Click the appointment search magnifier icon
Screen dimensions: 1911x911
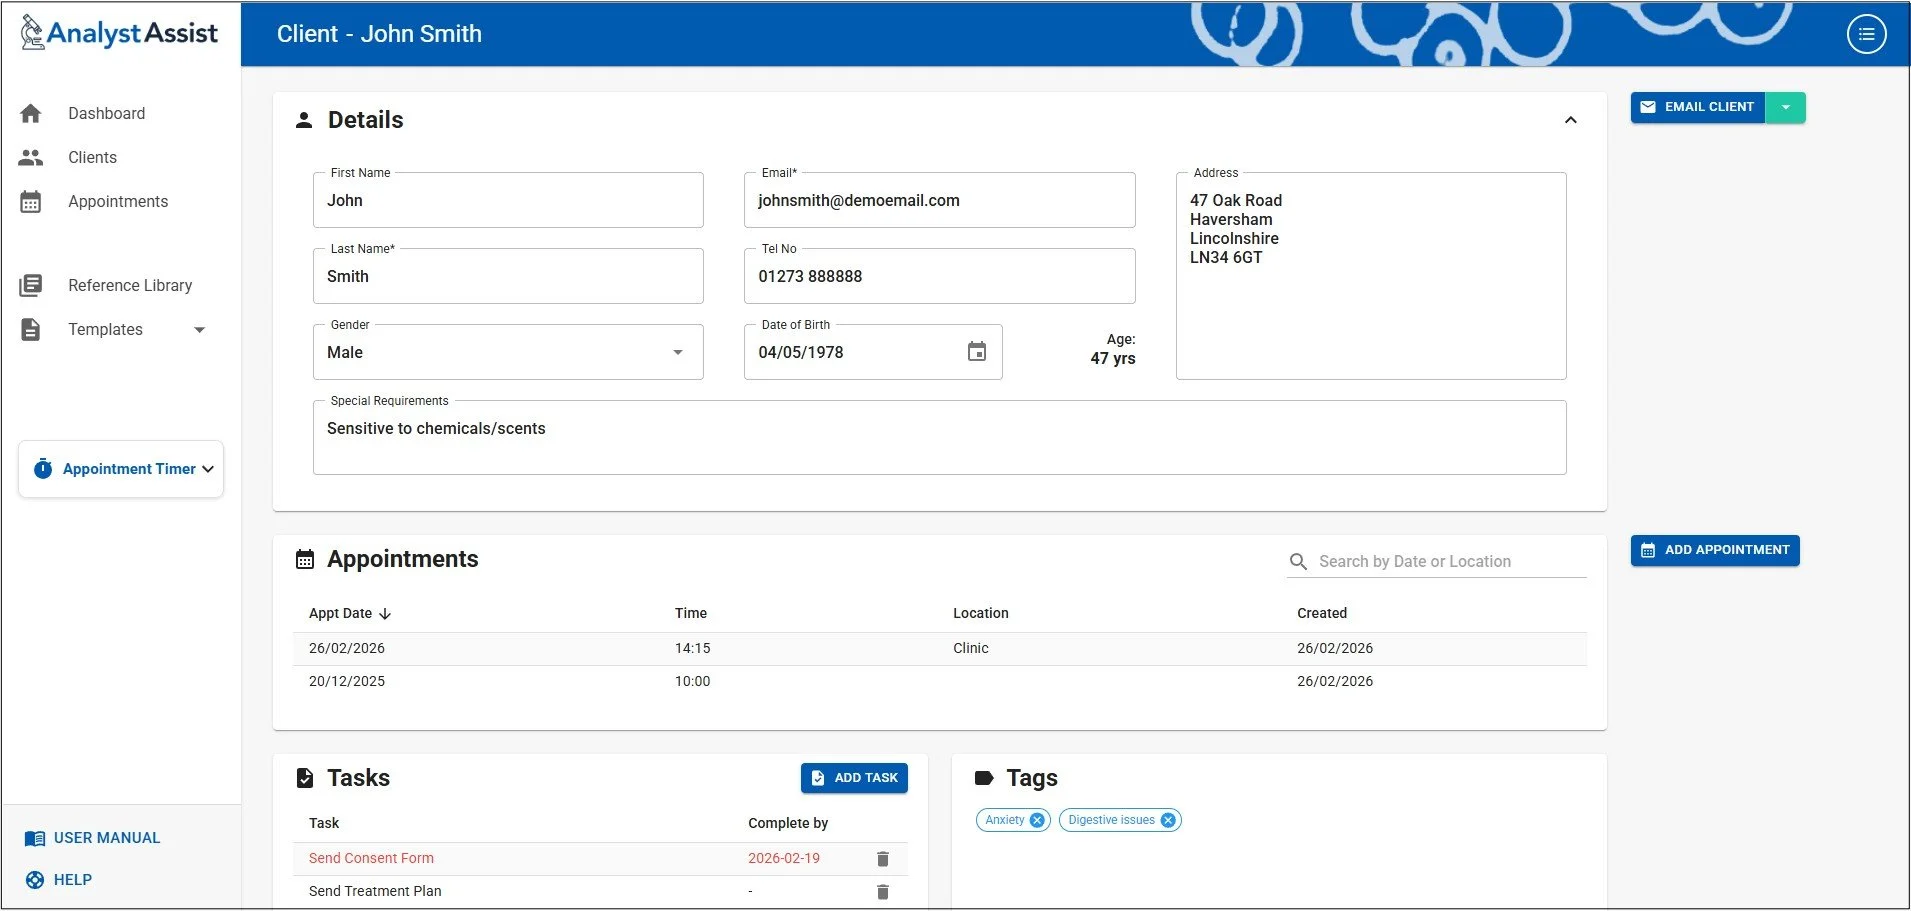(x=1298, y=562)
